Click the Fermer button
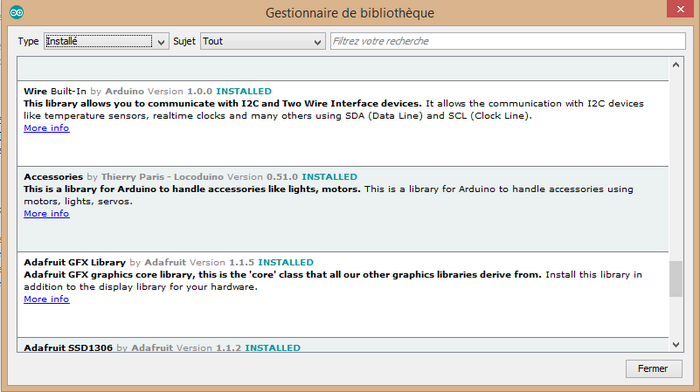 point(654,369)
